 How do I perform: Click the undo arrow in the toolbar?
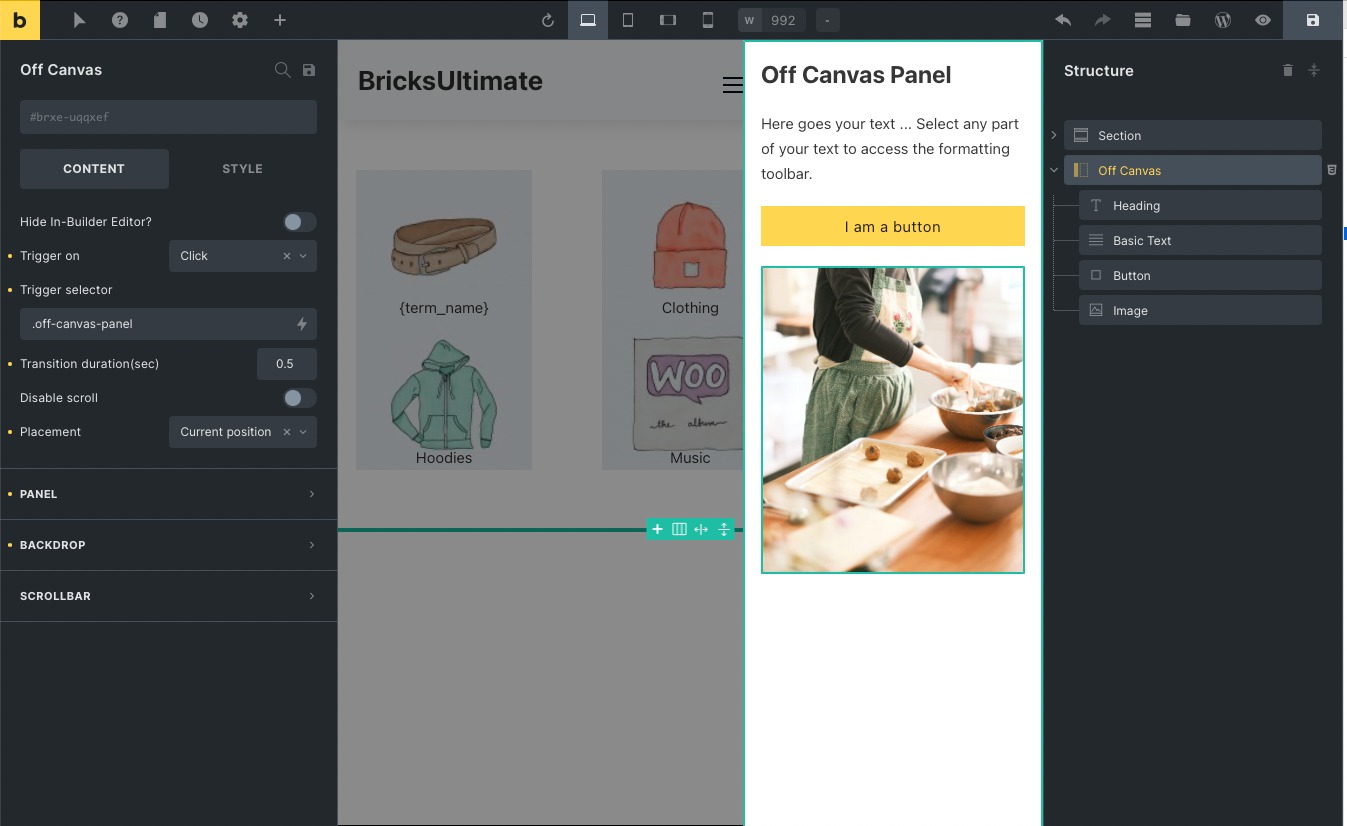[1062, 19]
